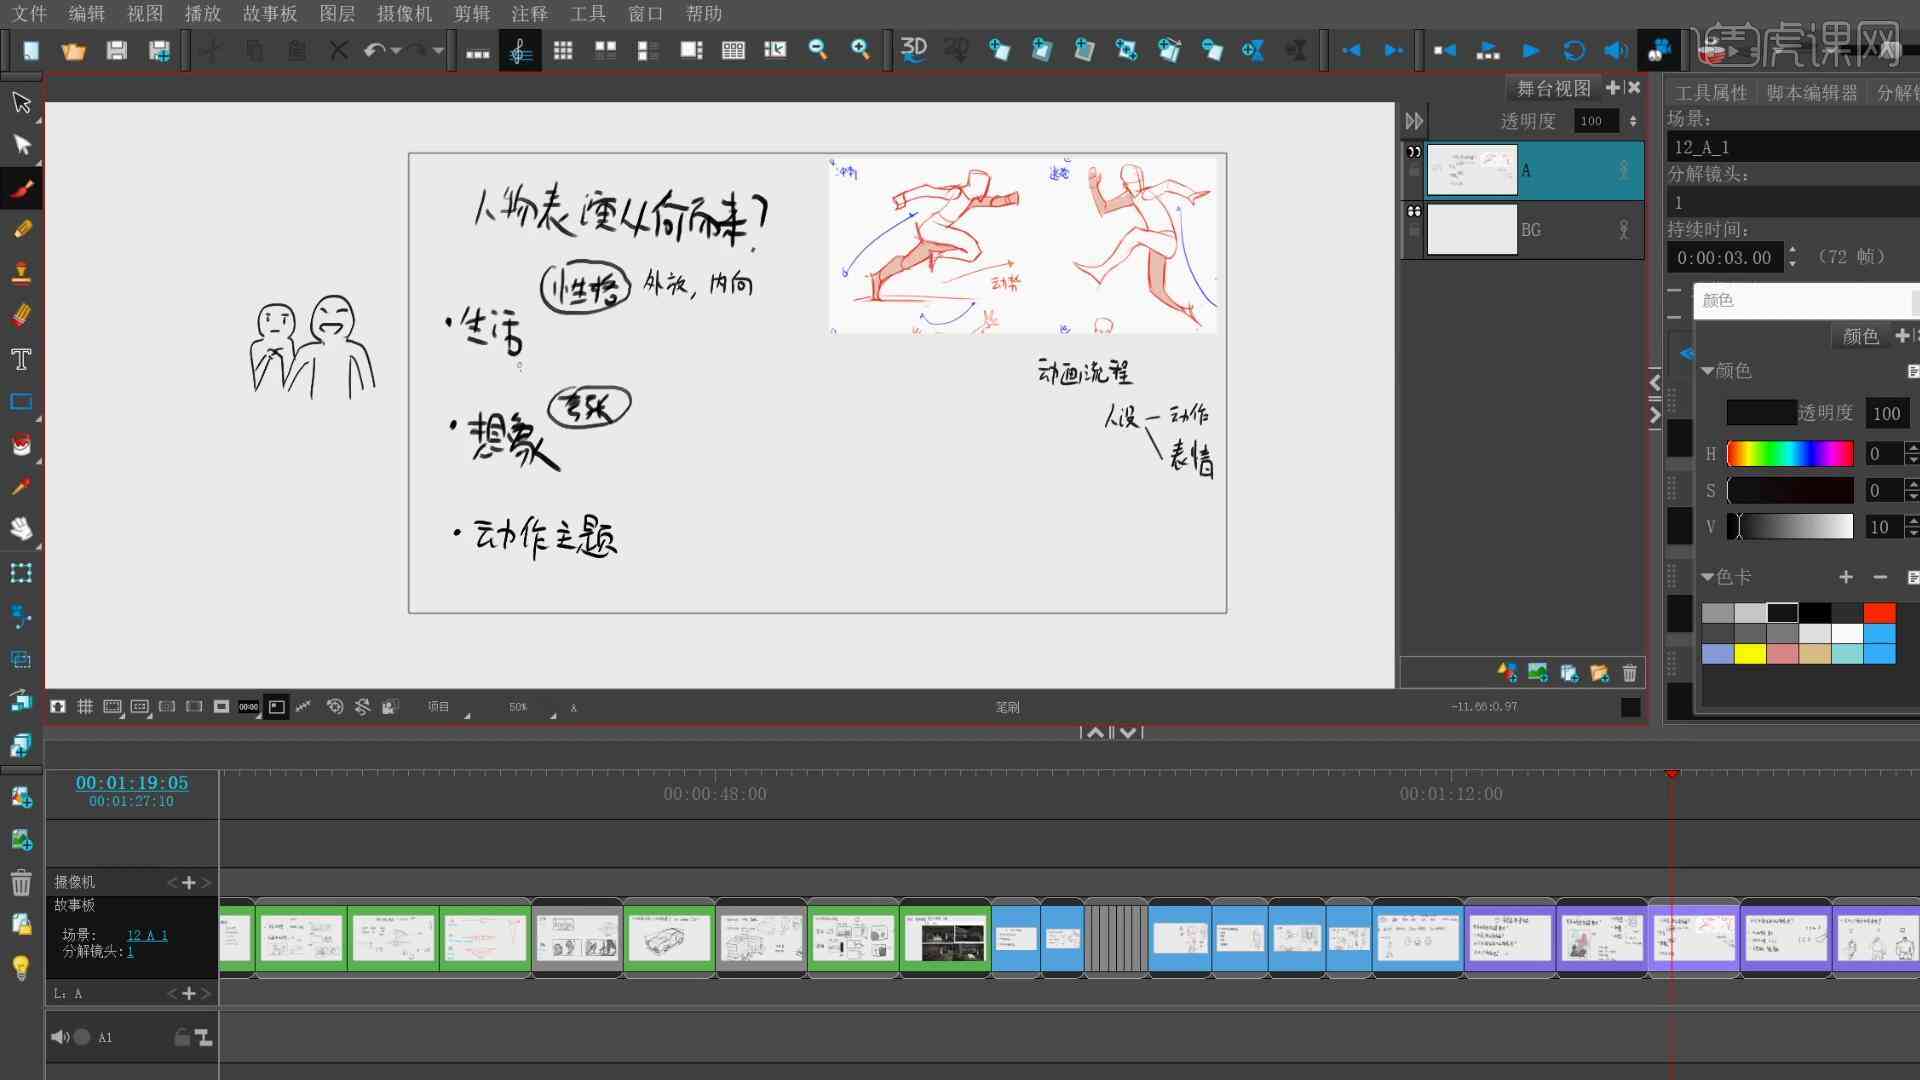Toggle the Sound speaker icon in toolbar
Screen dimensions: 1920x1080
(x=1616, y=50)
